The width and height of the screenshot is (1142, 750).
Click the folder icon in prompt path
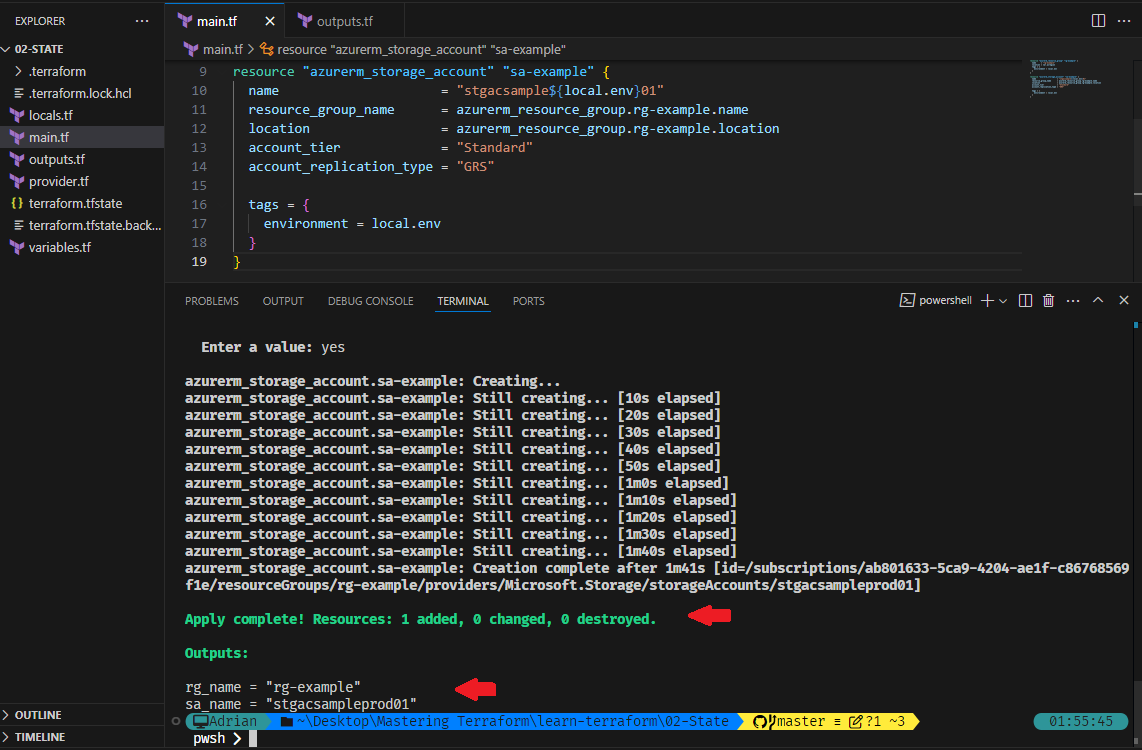click(287, 721)
